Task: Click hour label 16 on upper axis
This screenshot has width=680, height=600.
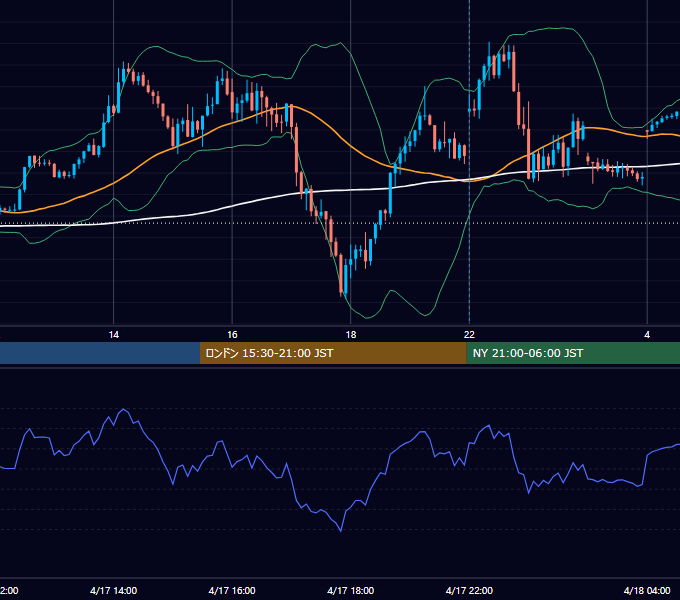Action: (232, 335)
